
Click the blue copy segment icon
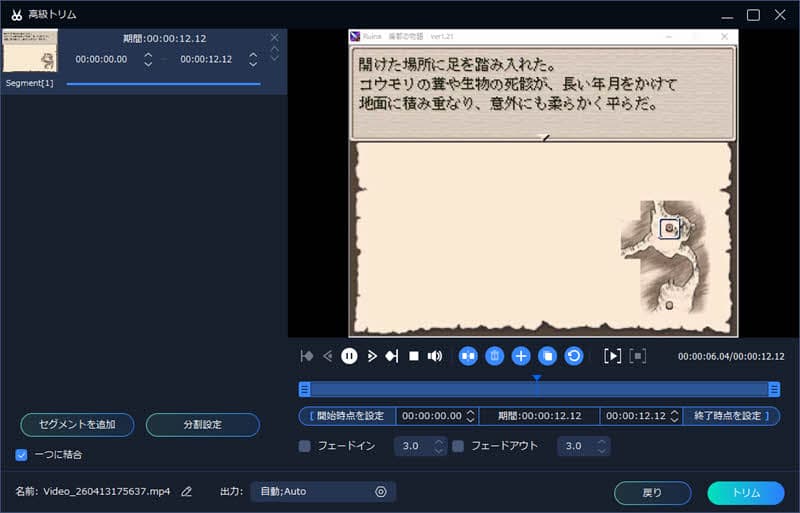[547, 356]
